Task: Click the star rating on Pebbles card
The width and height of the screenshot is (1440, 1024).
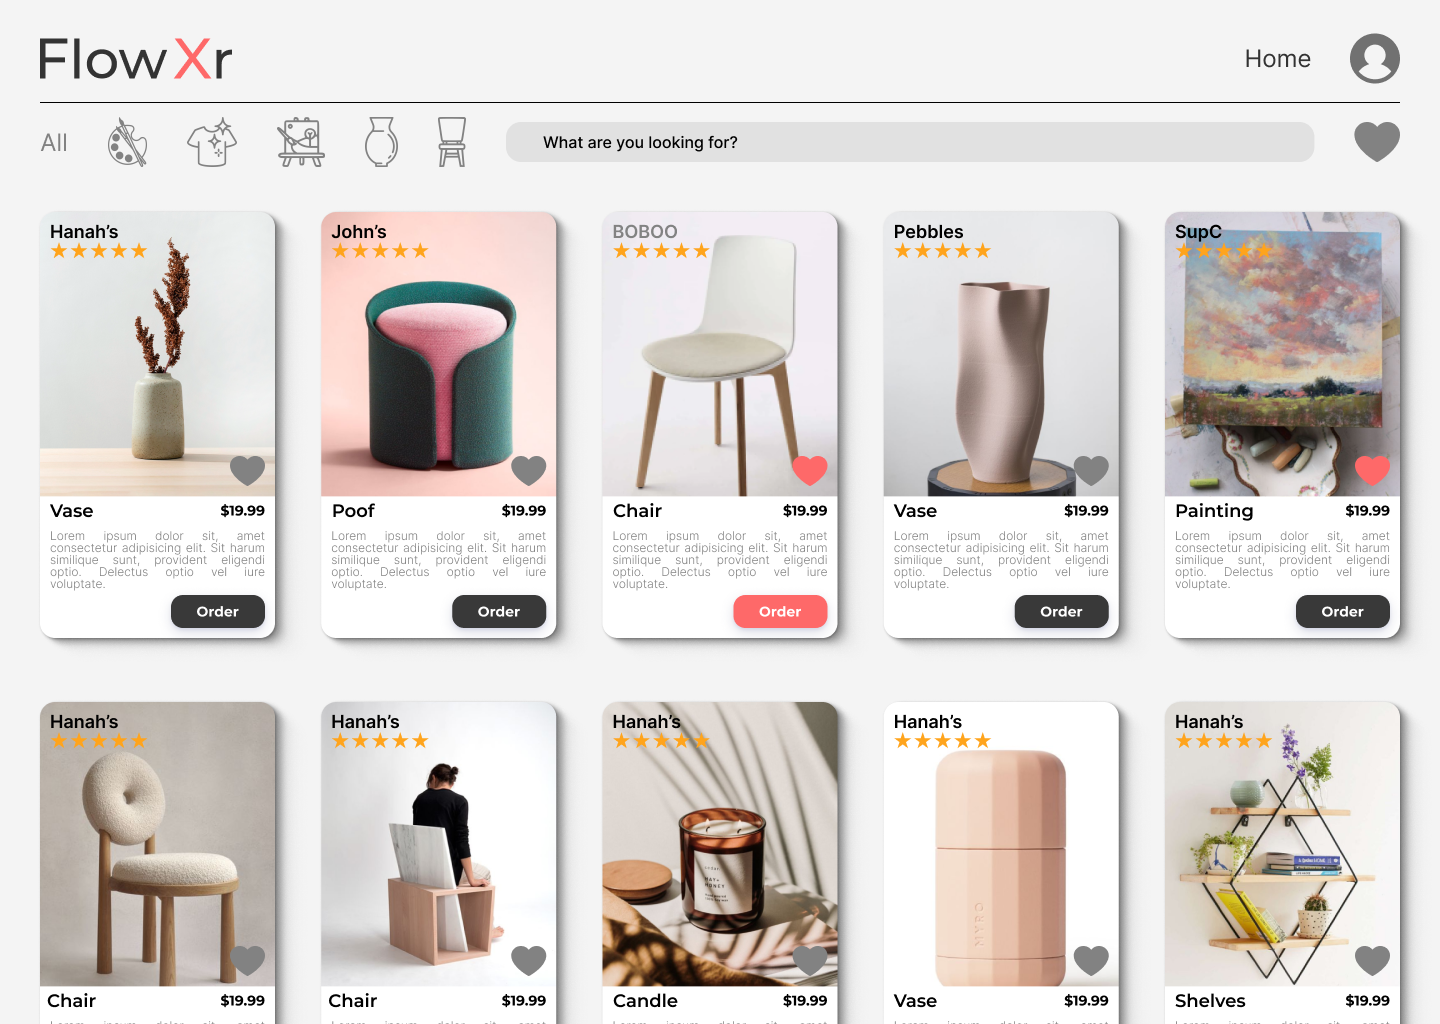Action: 942,251
